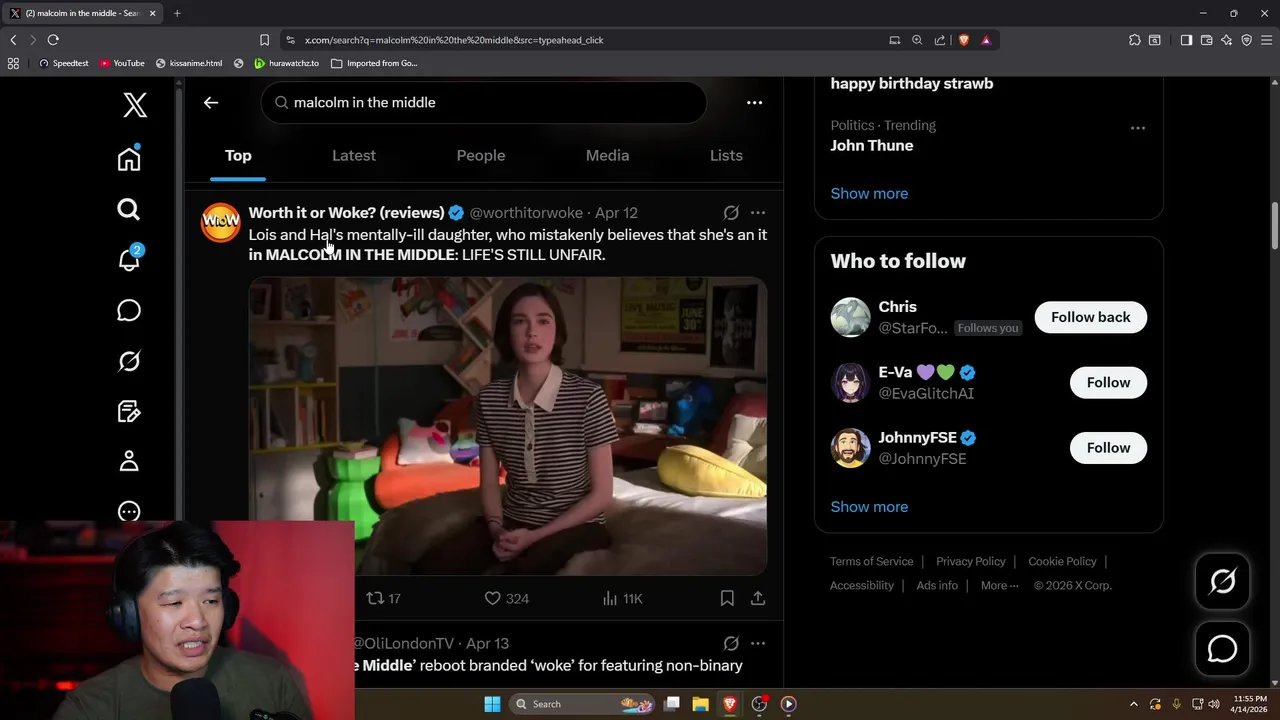Open File Explorer from taskbar
1280x720 pixels.
(700, 704)
